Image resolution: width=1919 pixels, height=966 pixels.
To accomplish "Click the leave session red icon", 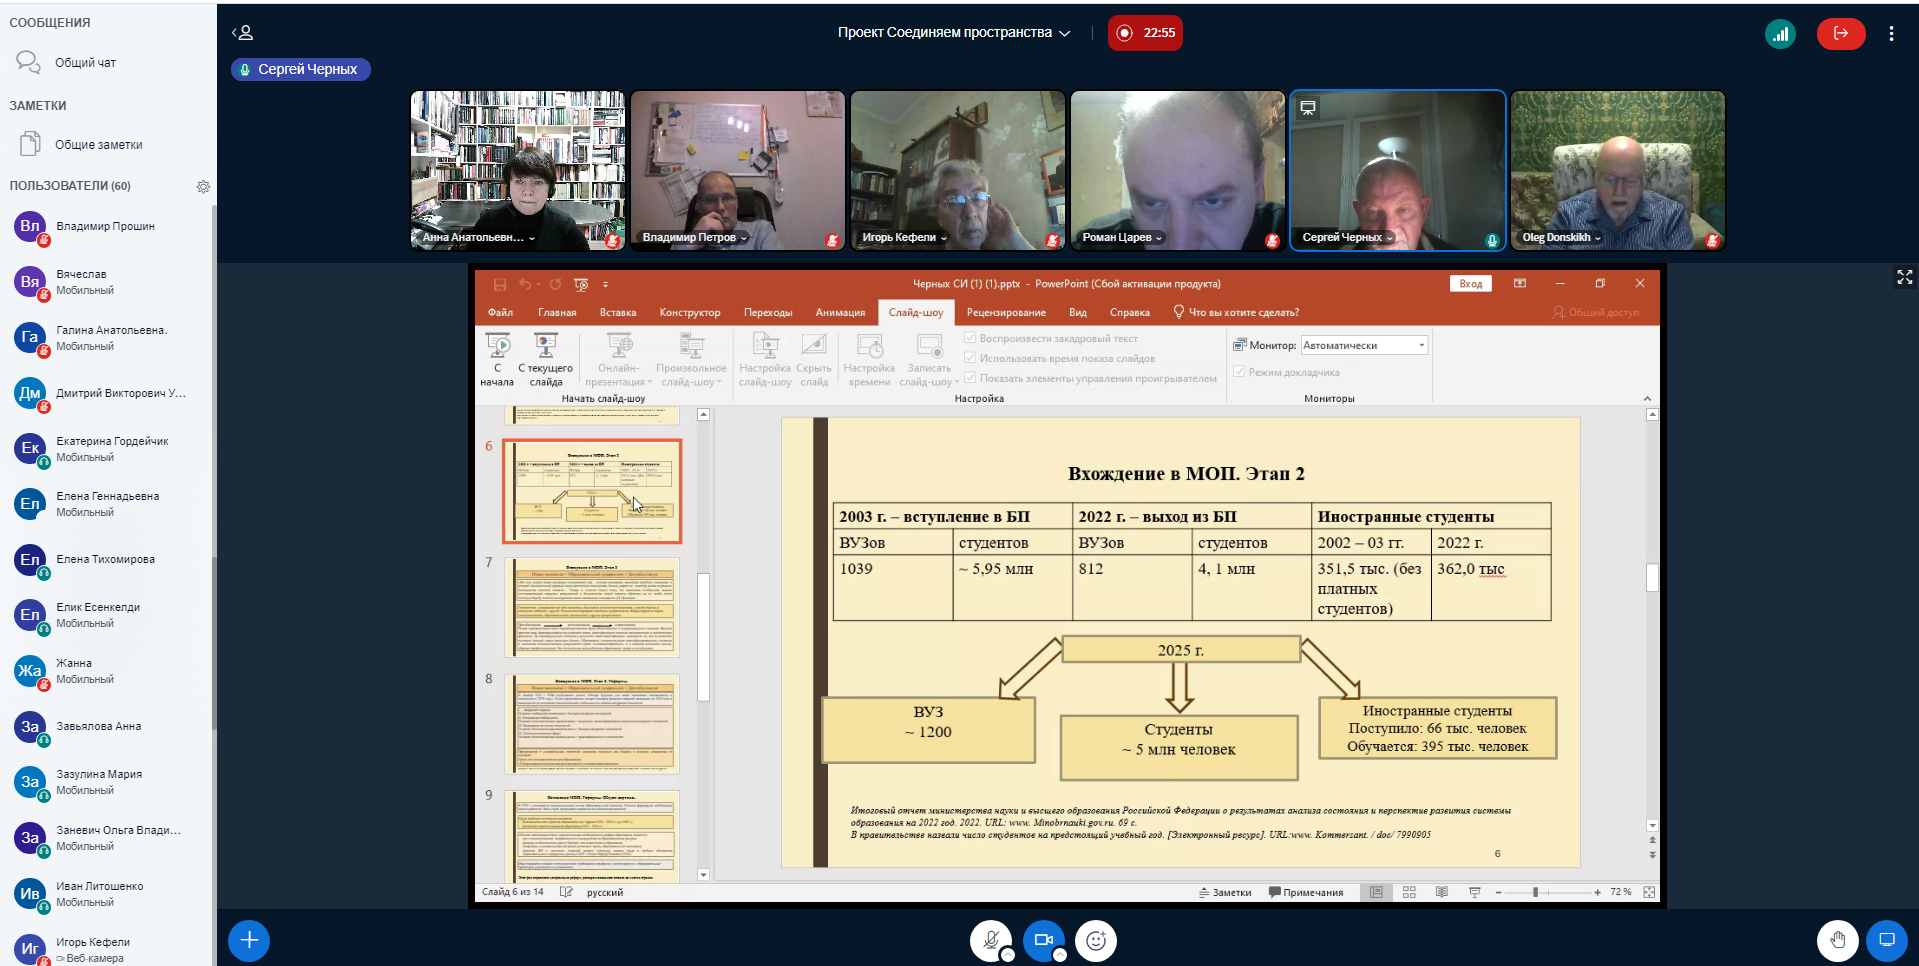I will pos(1840,33).
